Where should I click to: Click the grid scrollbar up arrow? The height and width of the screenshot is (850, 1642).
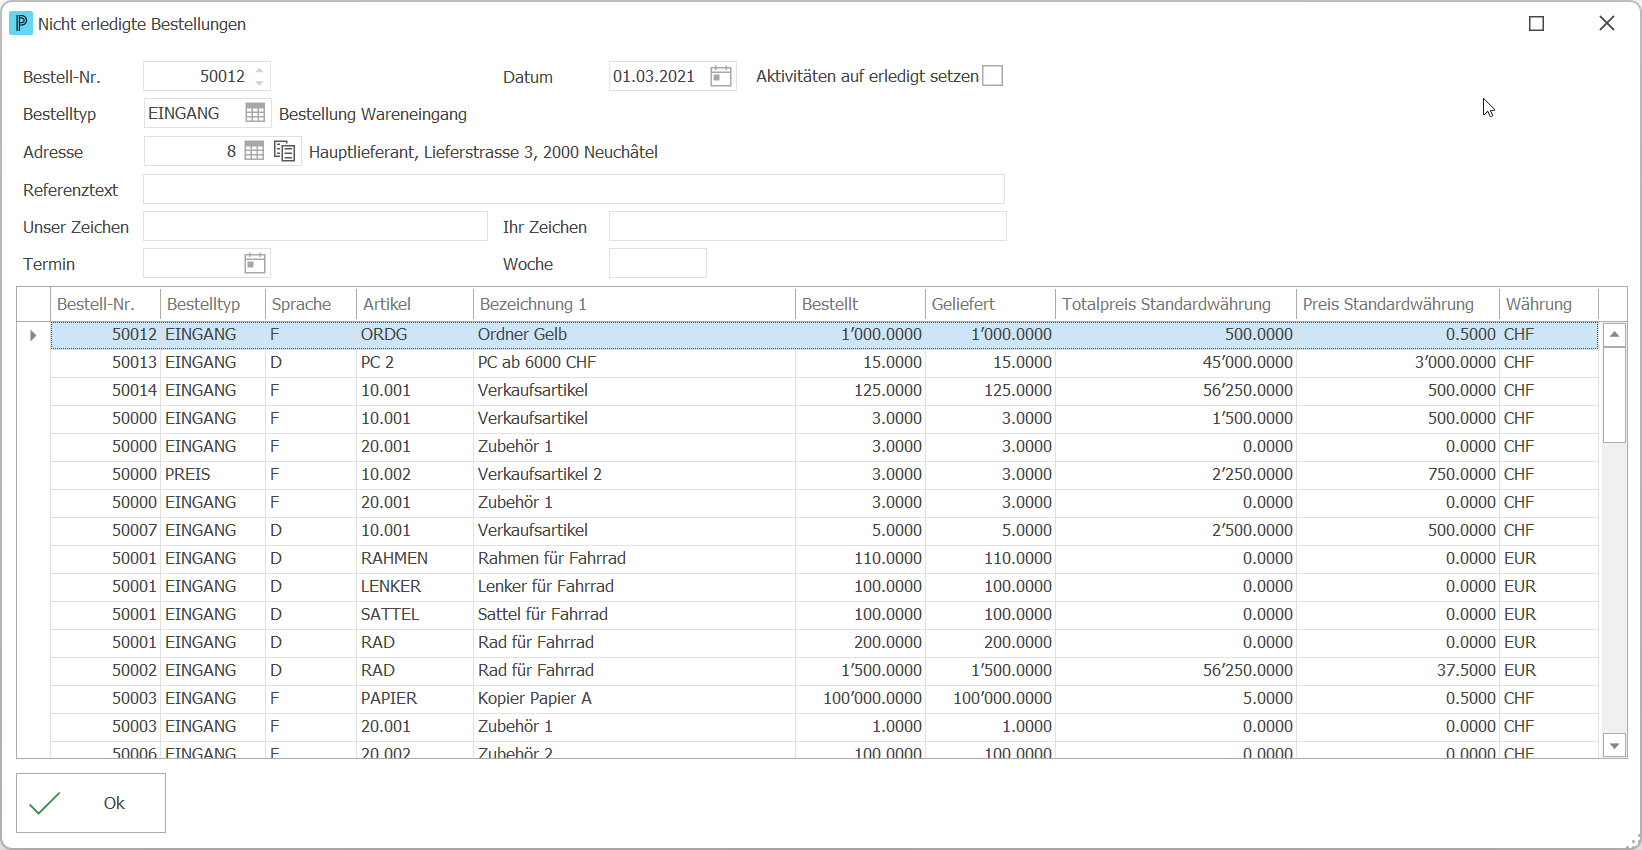pos(1614,335)
